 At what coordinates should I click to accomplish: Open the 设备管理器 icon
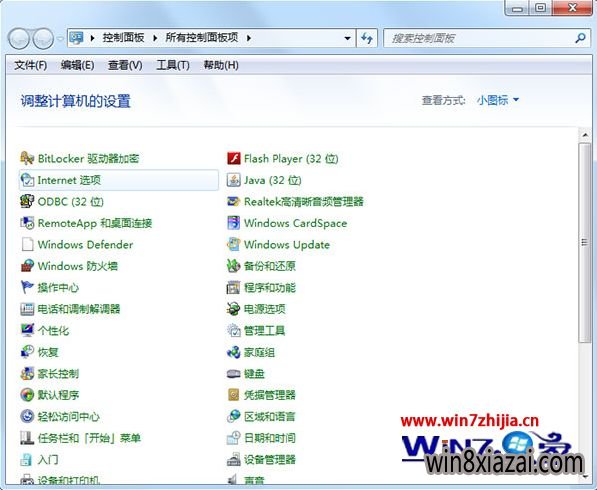[x=233, y=459]
